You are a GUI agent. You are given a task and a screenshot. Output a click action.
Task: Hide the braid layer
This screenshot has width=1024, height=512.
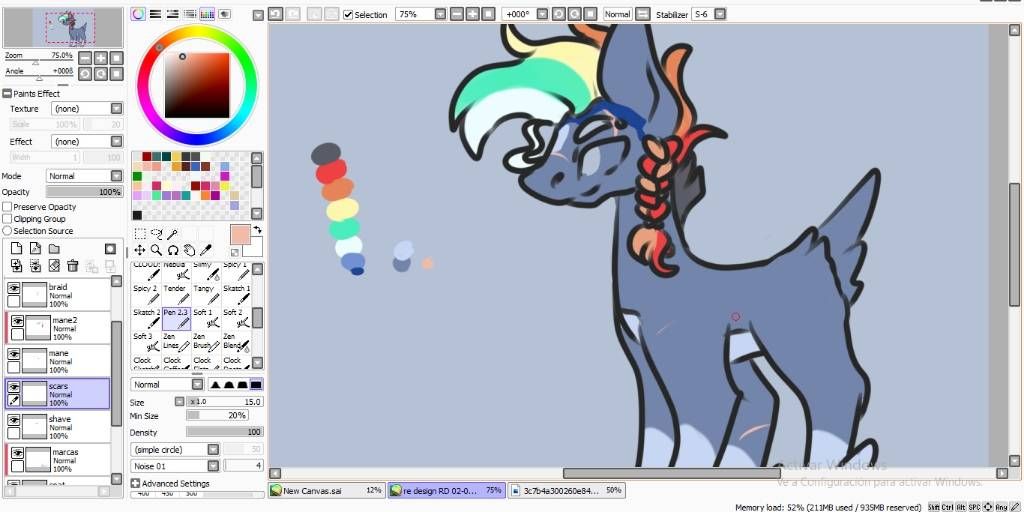coord(13,288)
